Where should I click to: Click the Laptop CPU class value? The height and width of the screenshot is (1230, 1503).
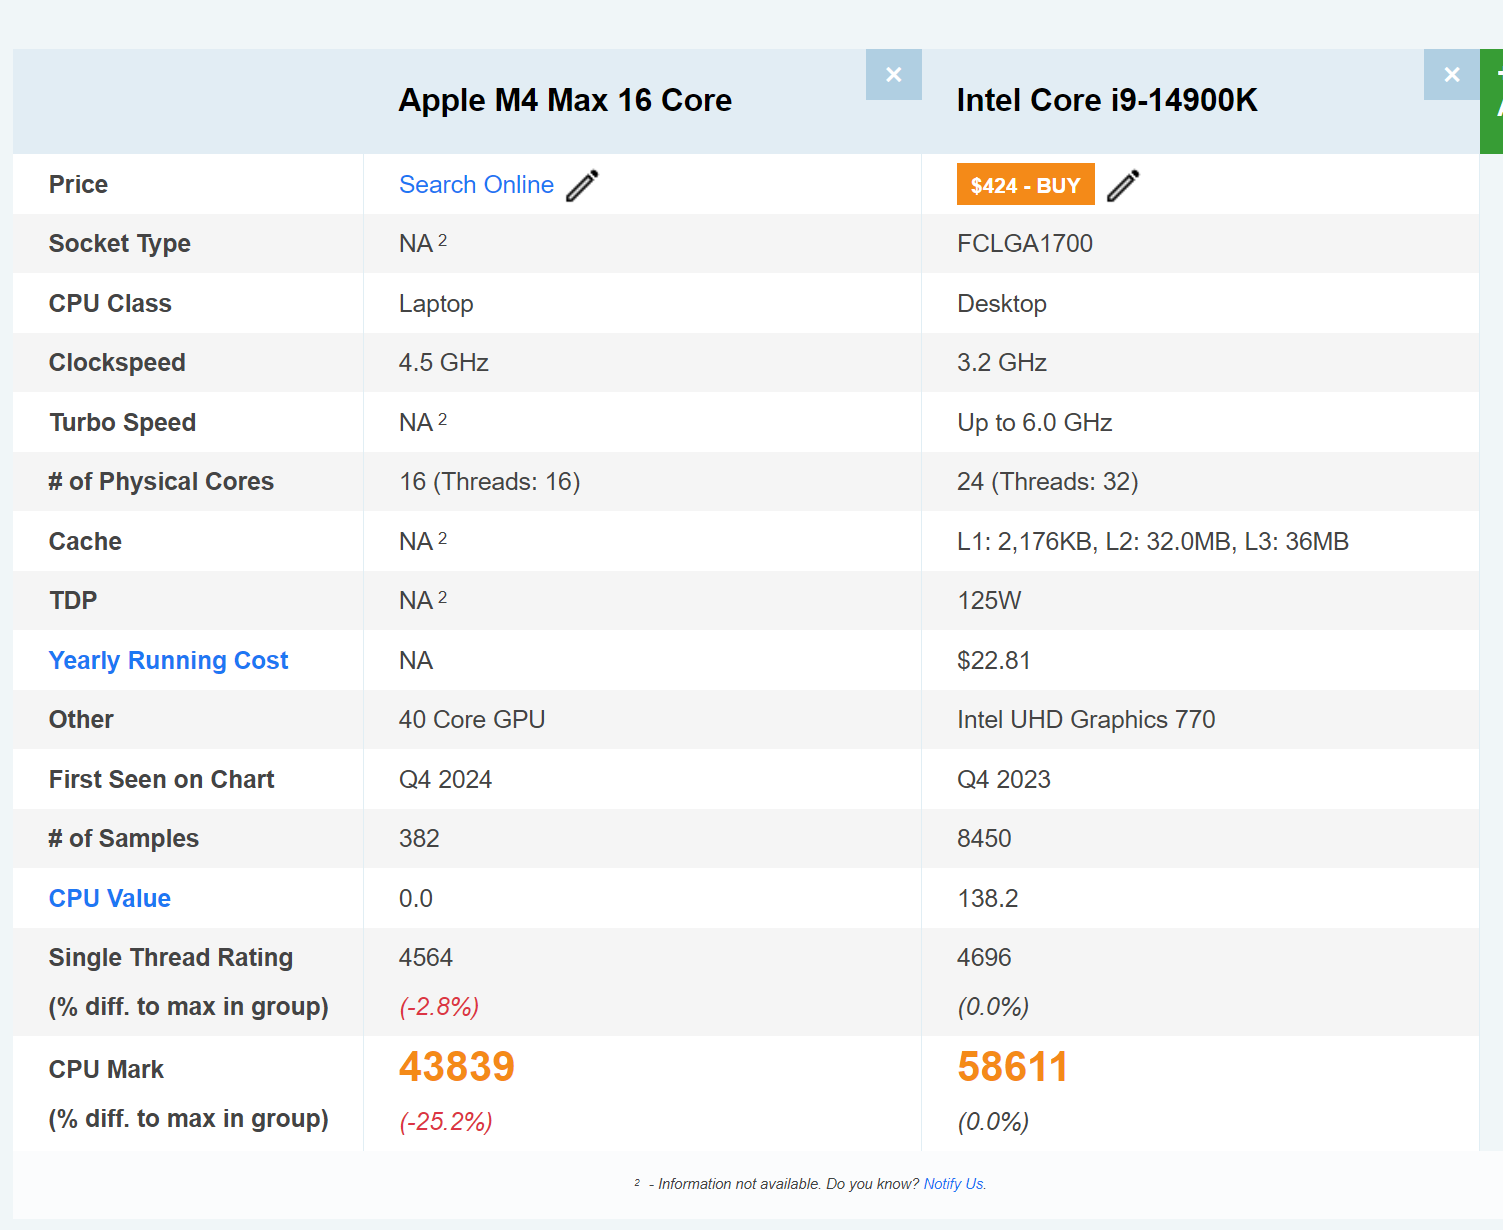coord(436,304)
